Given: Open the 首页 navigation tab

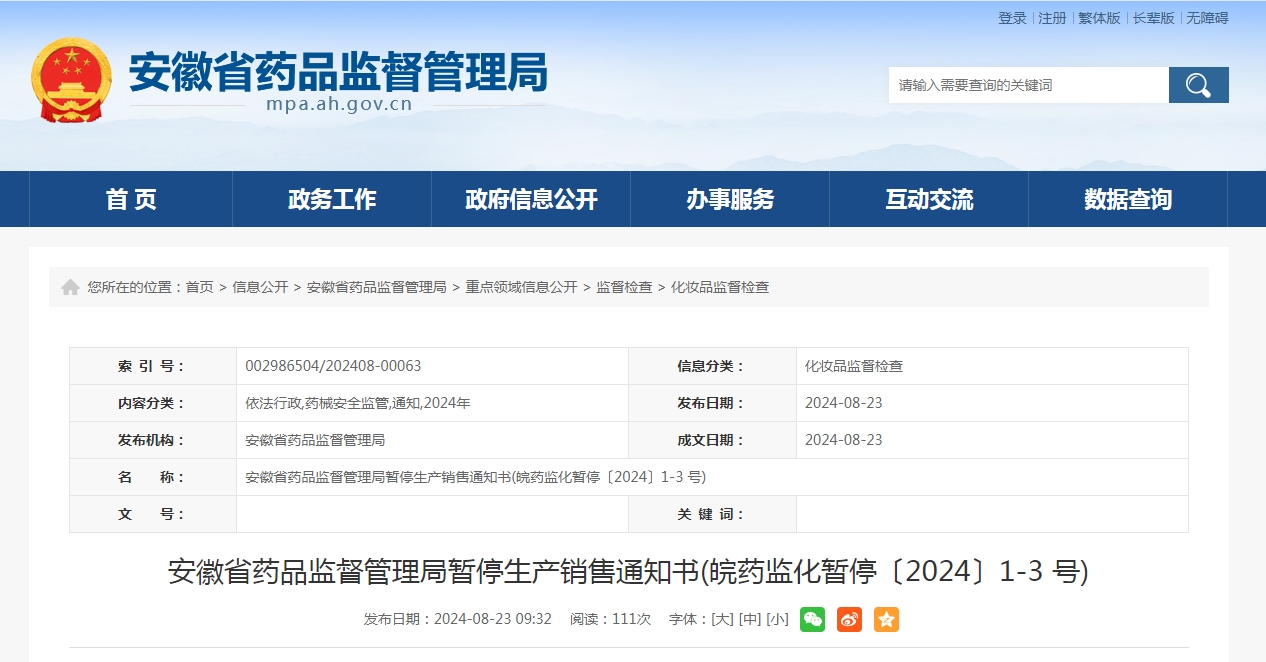Looking at the screenshot, I should [x=131, y=199].
